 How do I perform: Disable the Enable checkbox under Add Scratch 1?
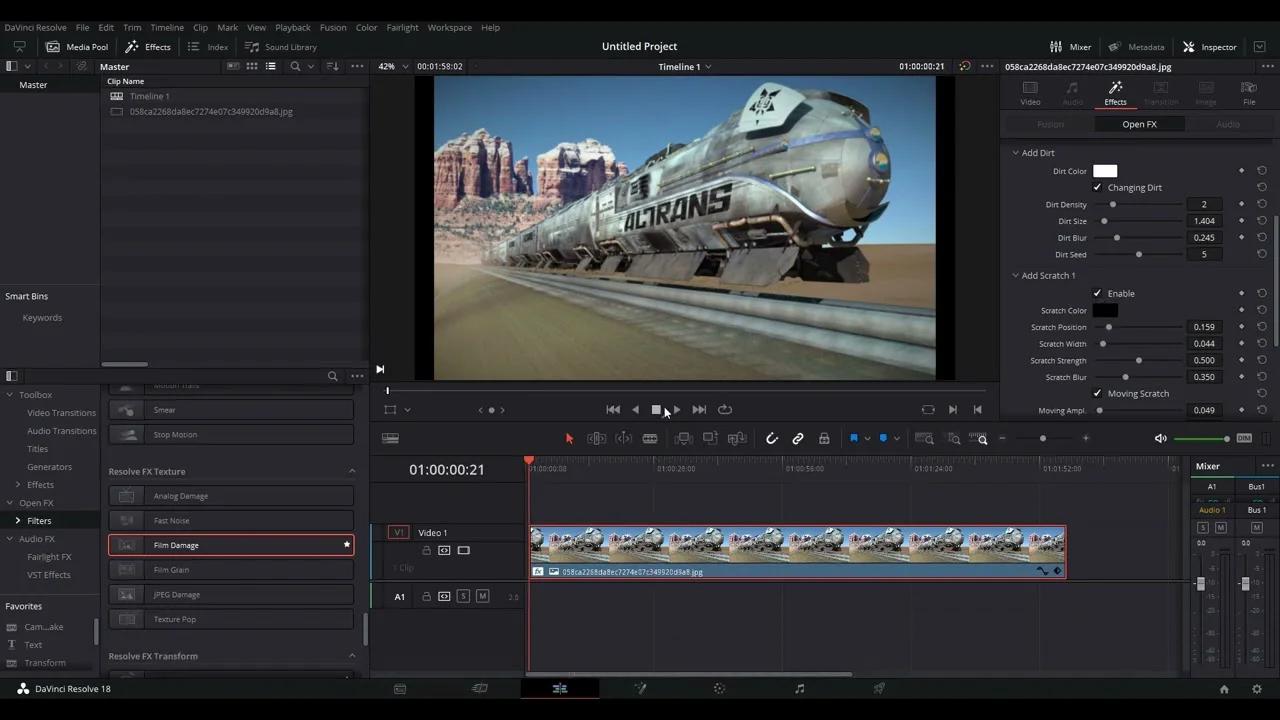click(x=1097, y=293)
